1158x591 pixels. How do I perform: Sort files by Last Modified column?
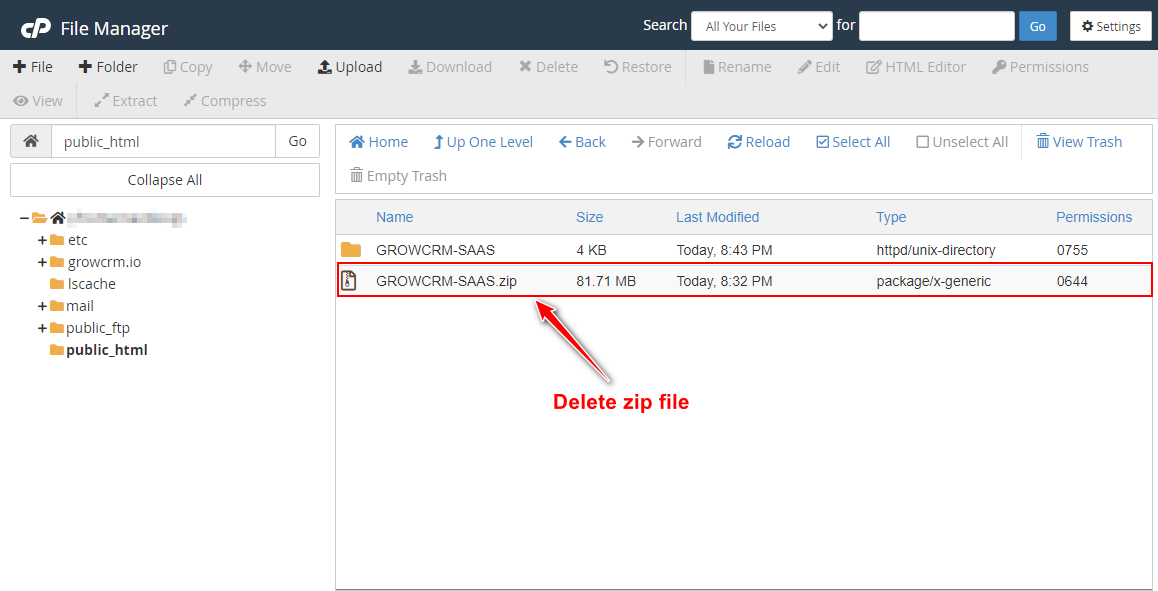click(x=717, y=217)
